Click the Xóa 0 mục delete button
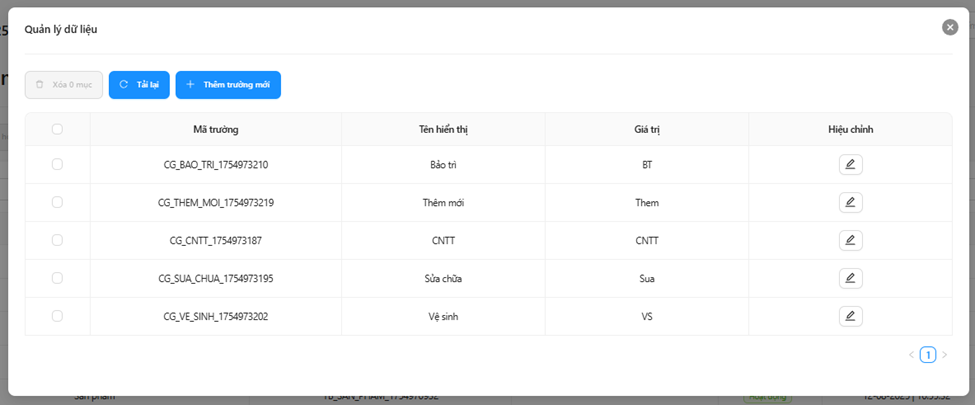This screenshot has width=975, height=405. tap(64, 85)
